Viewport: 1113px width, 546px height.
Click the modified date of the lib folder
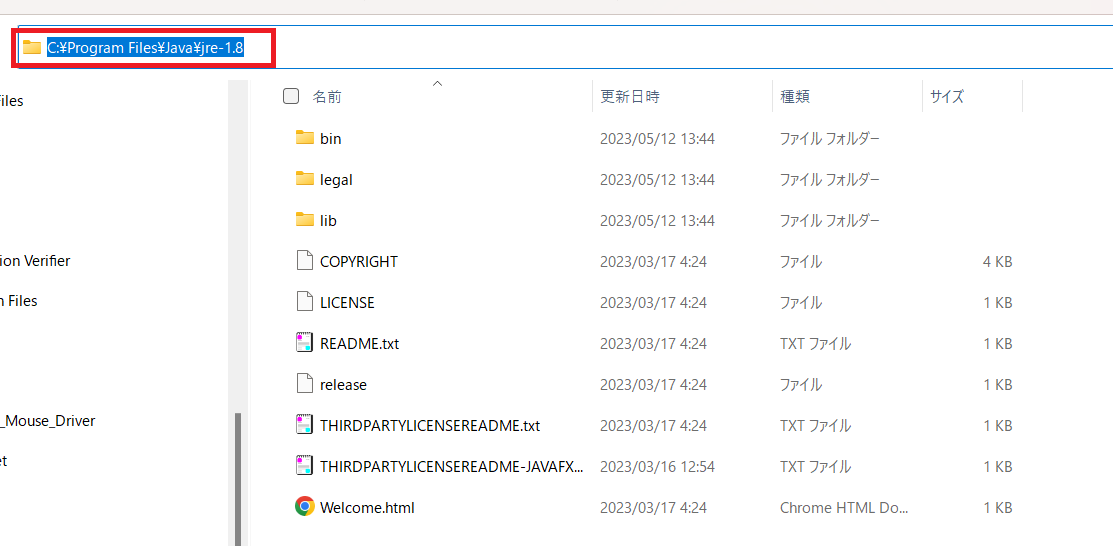pyautogui.click(x=657, y=221)
